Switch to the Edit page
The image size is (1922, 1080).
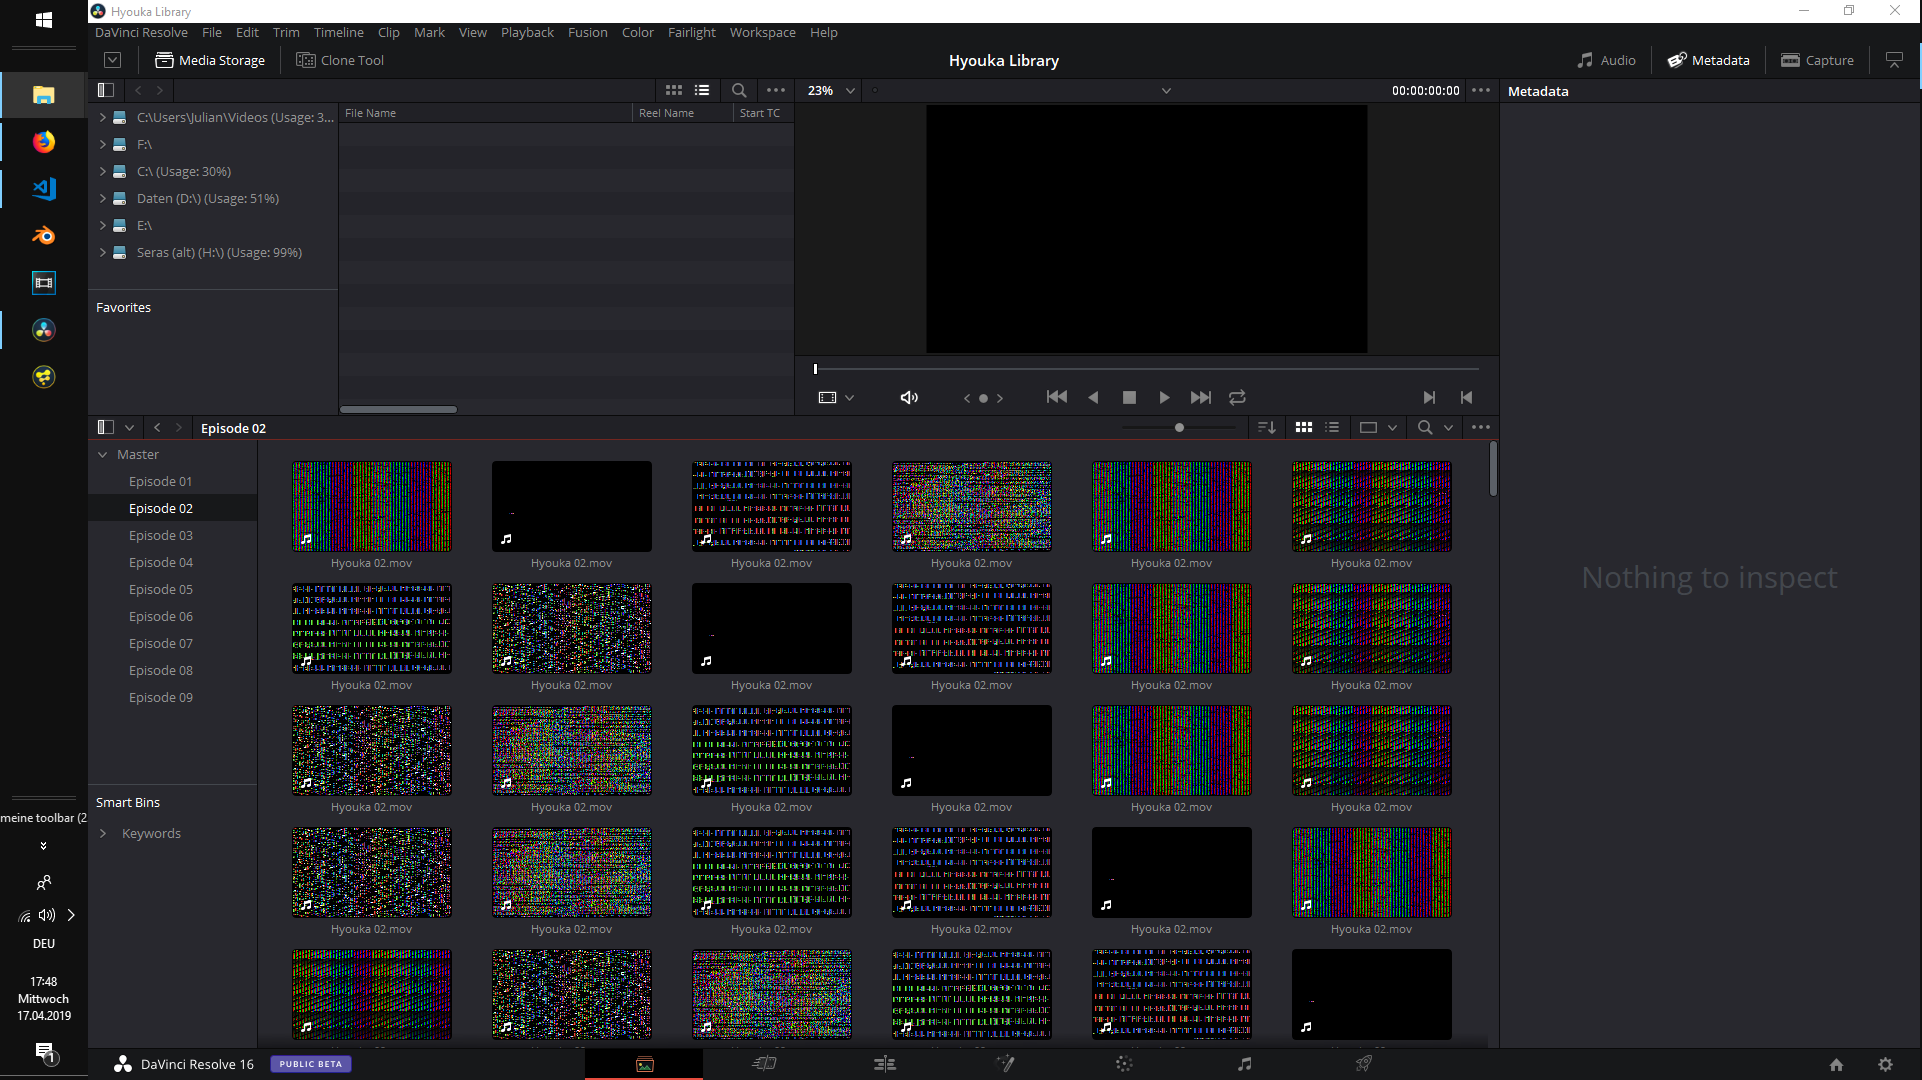[x=885, y=1064]
